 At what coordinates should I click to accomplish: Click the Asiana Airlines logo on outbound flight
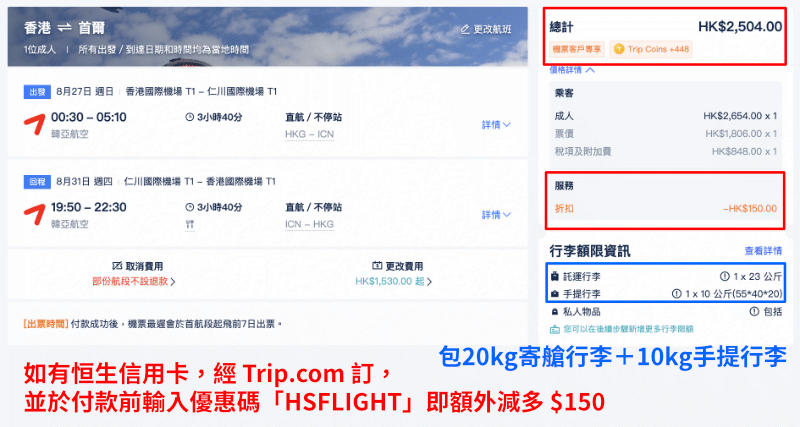pos(35,124)
